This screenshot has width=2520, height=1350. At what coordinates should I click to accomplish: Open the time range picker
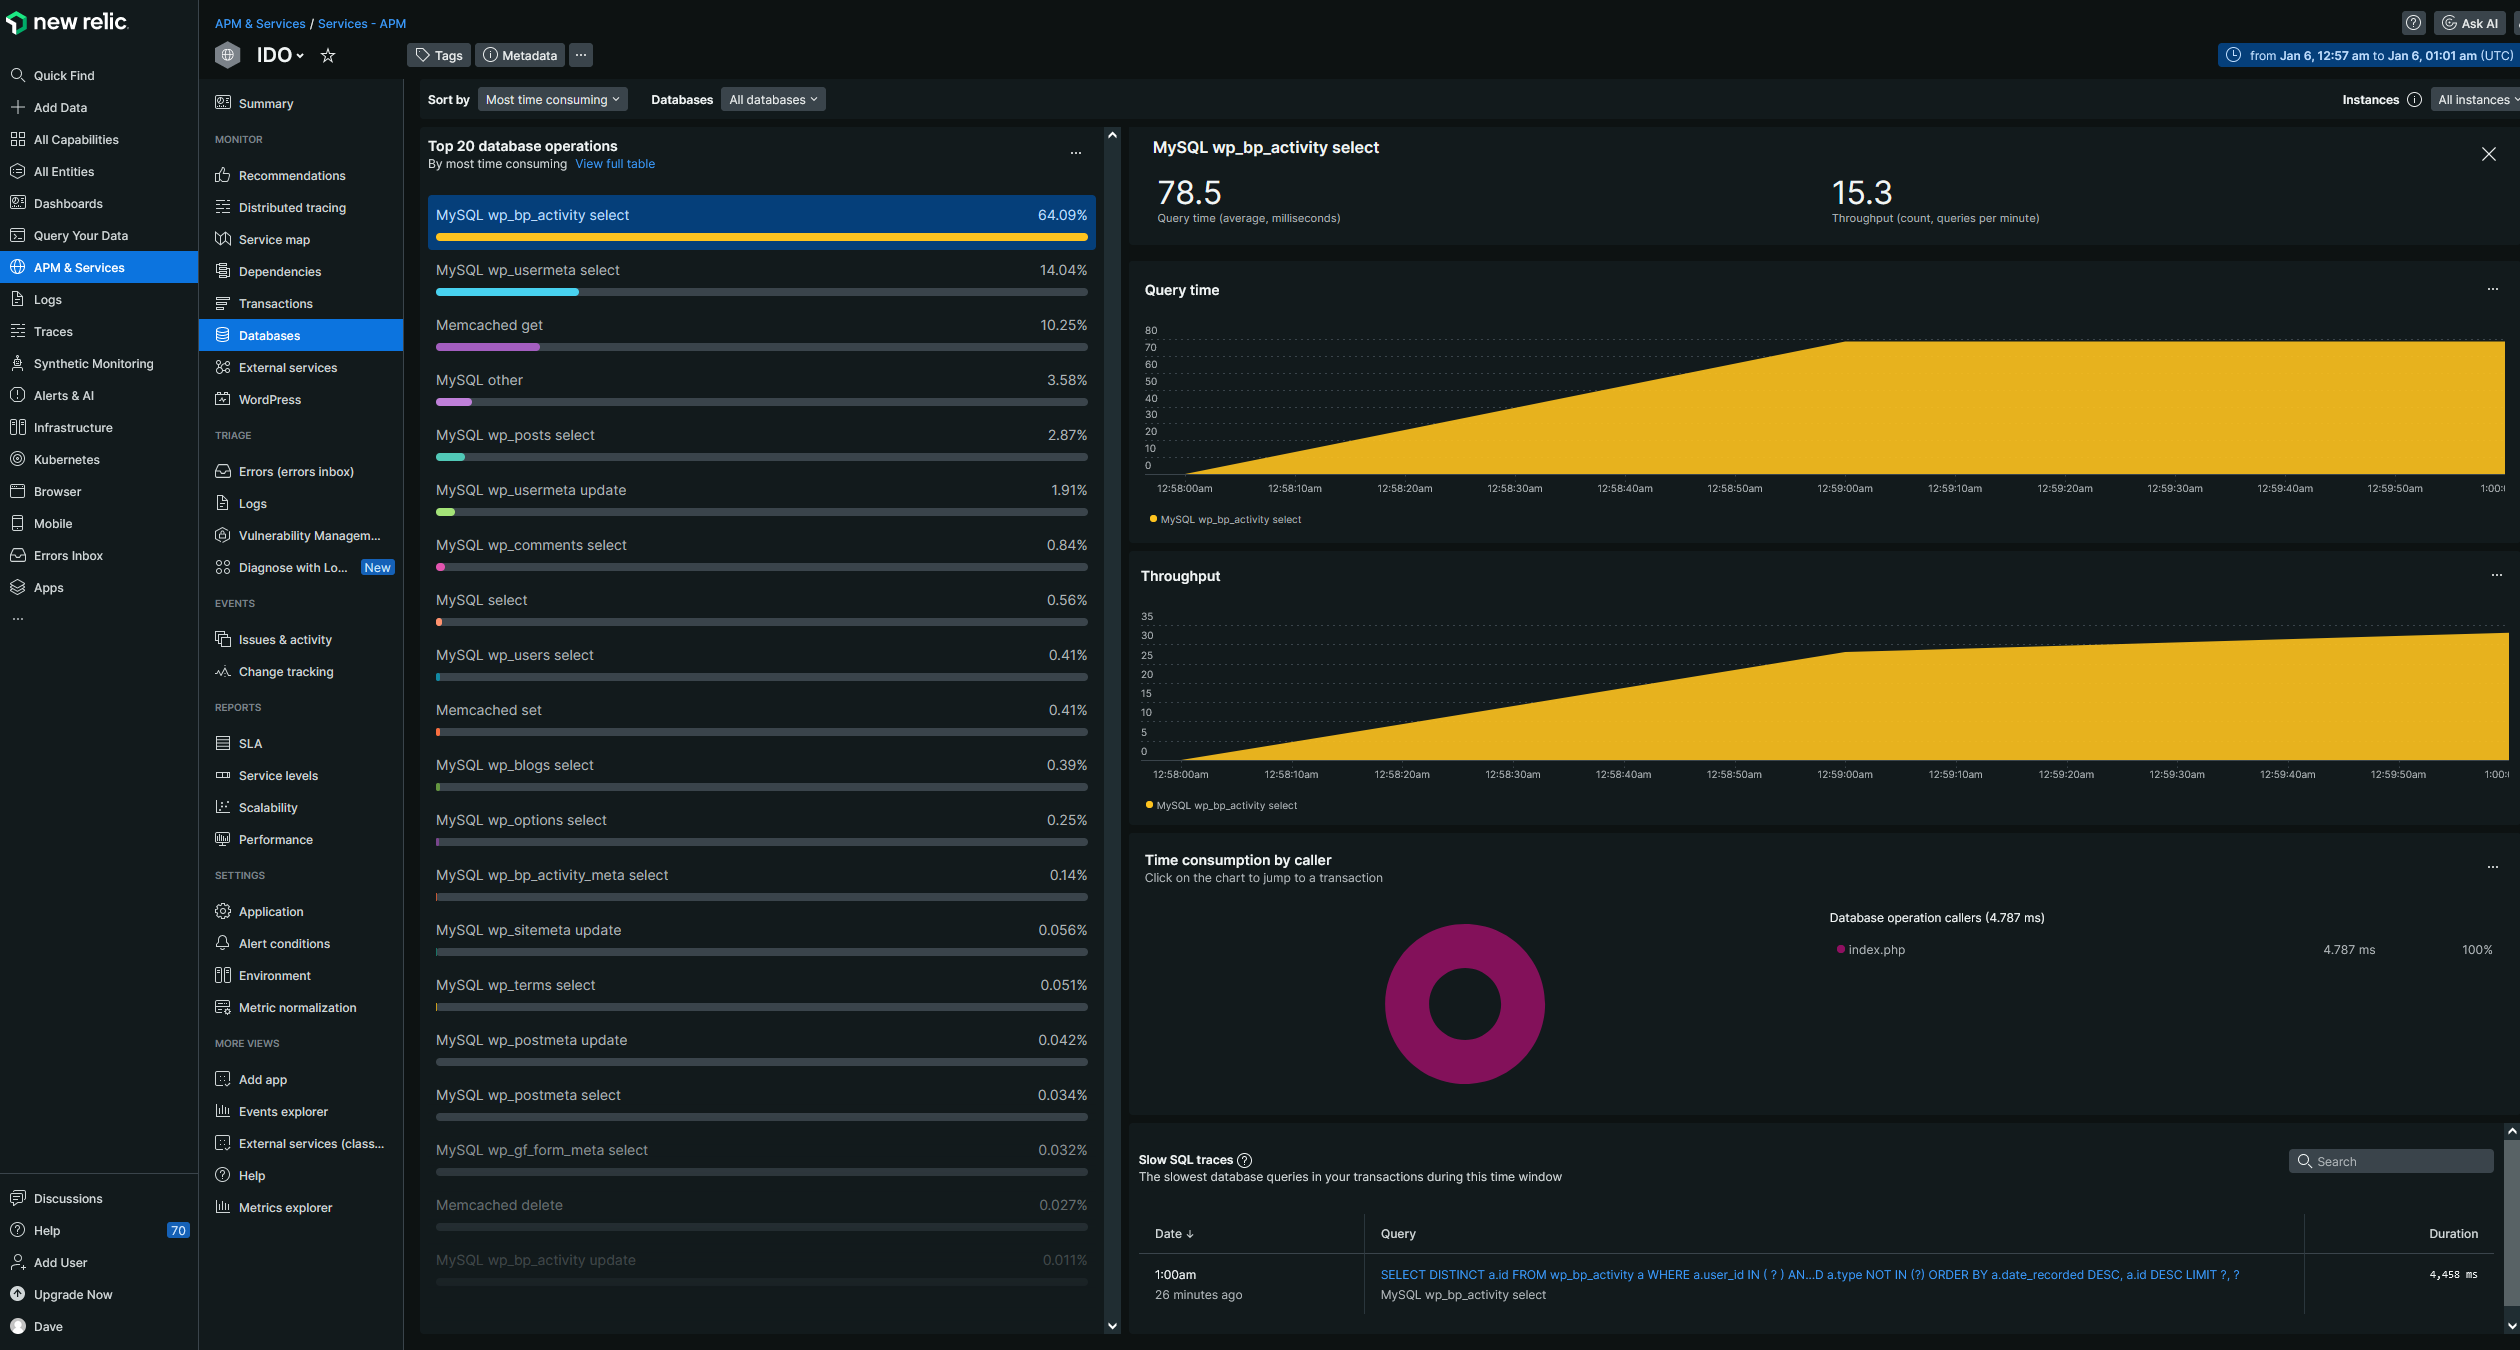coord(2368,55)
